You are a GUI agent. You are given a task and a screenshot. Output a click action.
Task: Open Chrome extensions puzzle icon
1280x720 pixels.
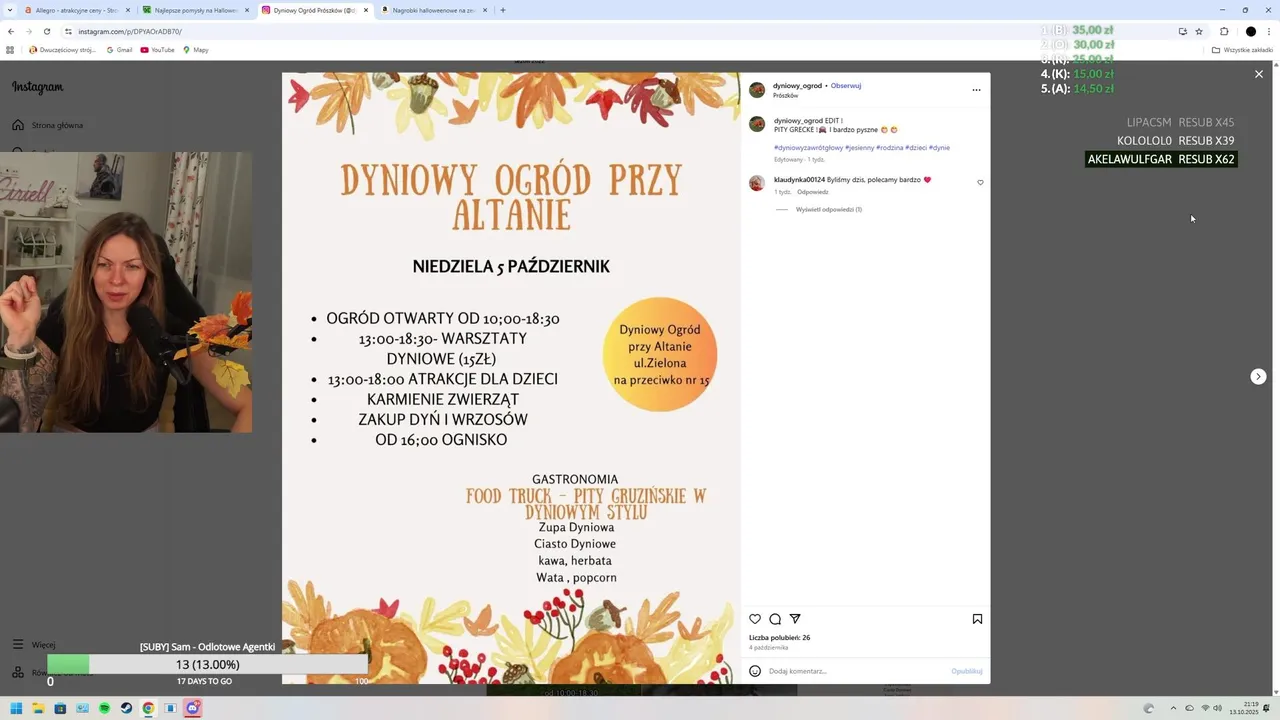coord(1224,31)
